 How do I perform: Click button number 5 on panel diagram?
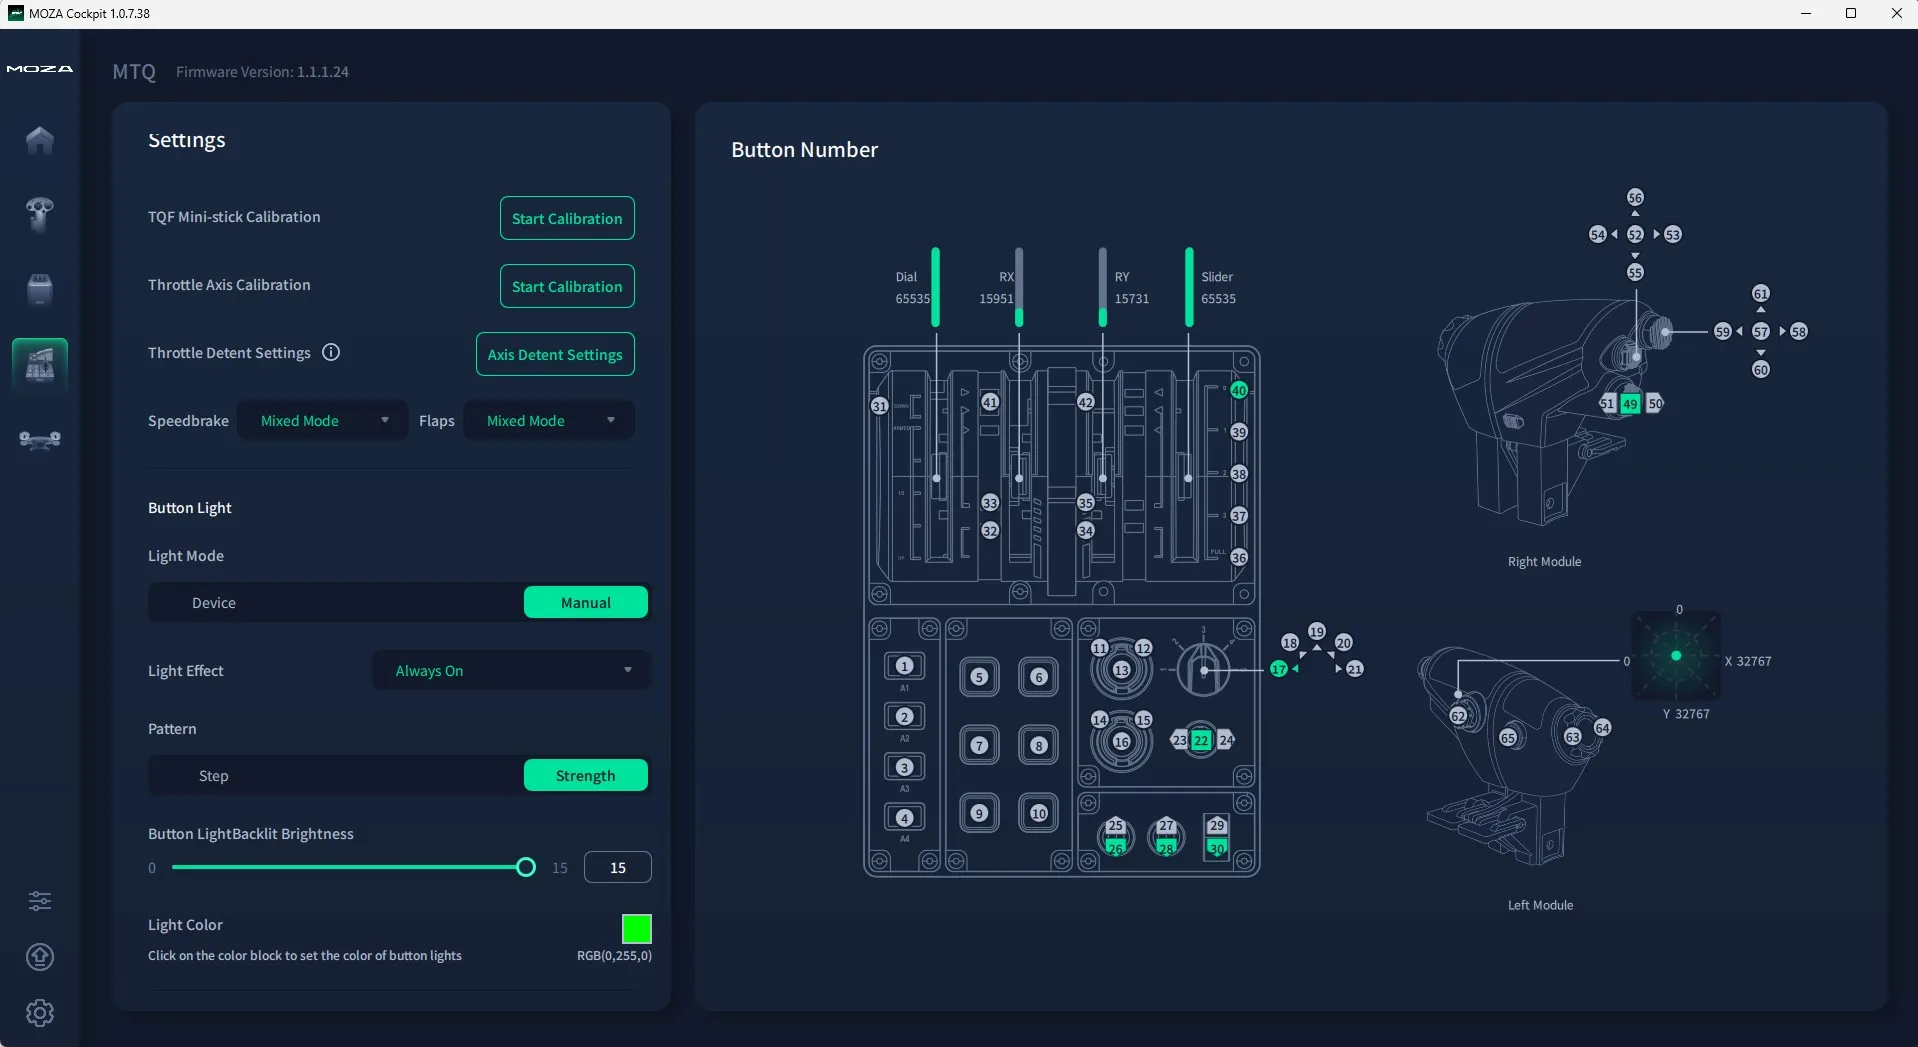(979, 677)
